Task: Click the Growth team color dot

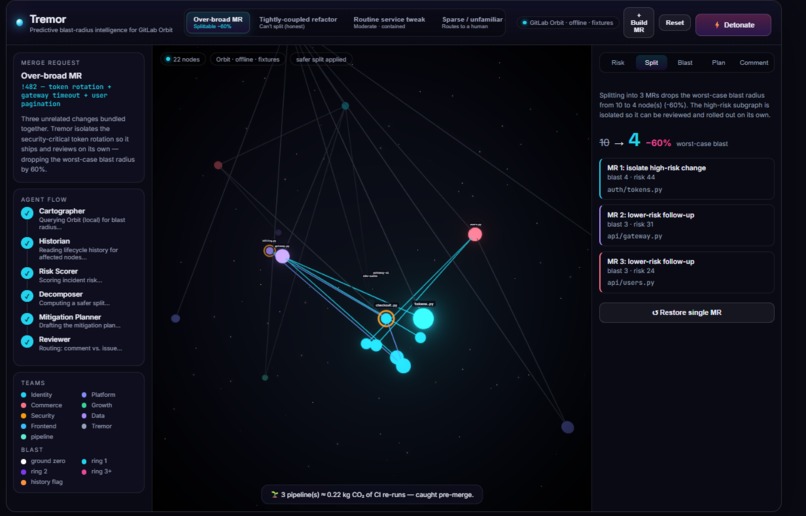Action: click(x=84, y=405)
